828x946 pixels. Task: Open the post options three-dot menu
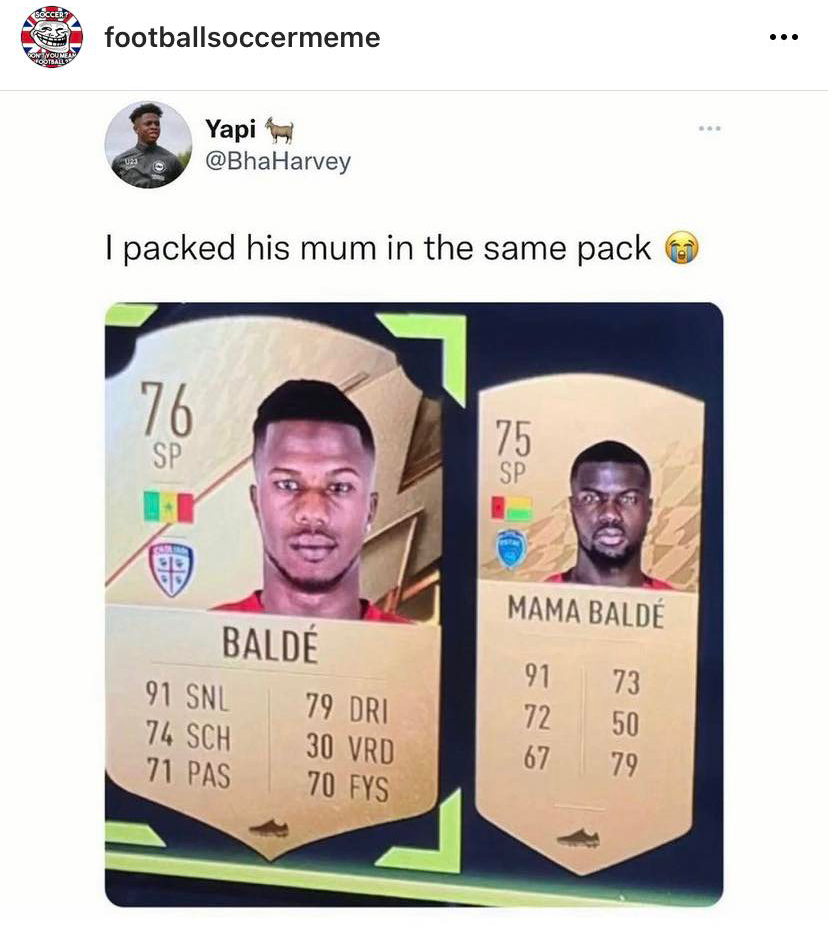pyautogui.click(x=784, y=37)
